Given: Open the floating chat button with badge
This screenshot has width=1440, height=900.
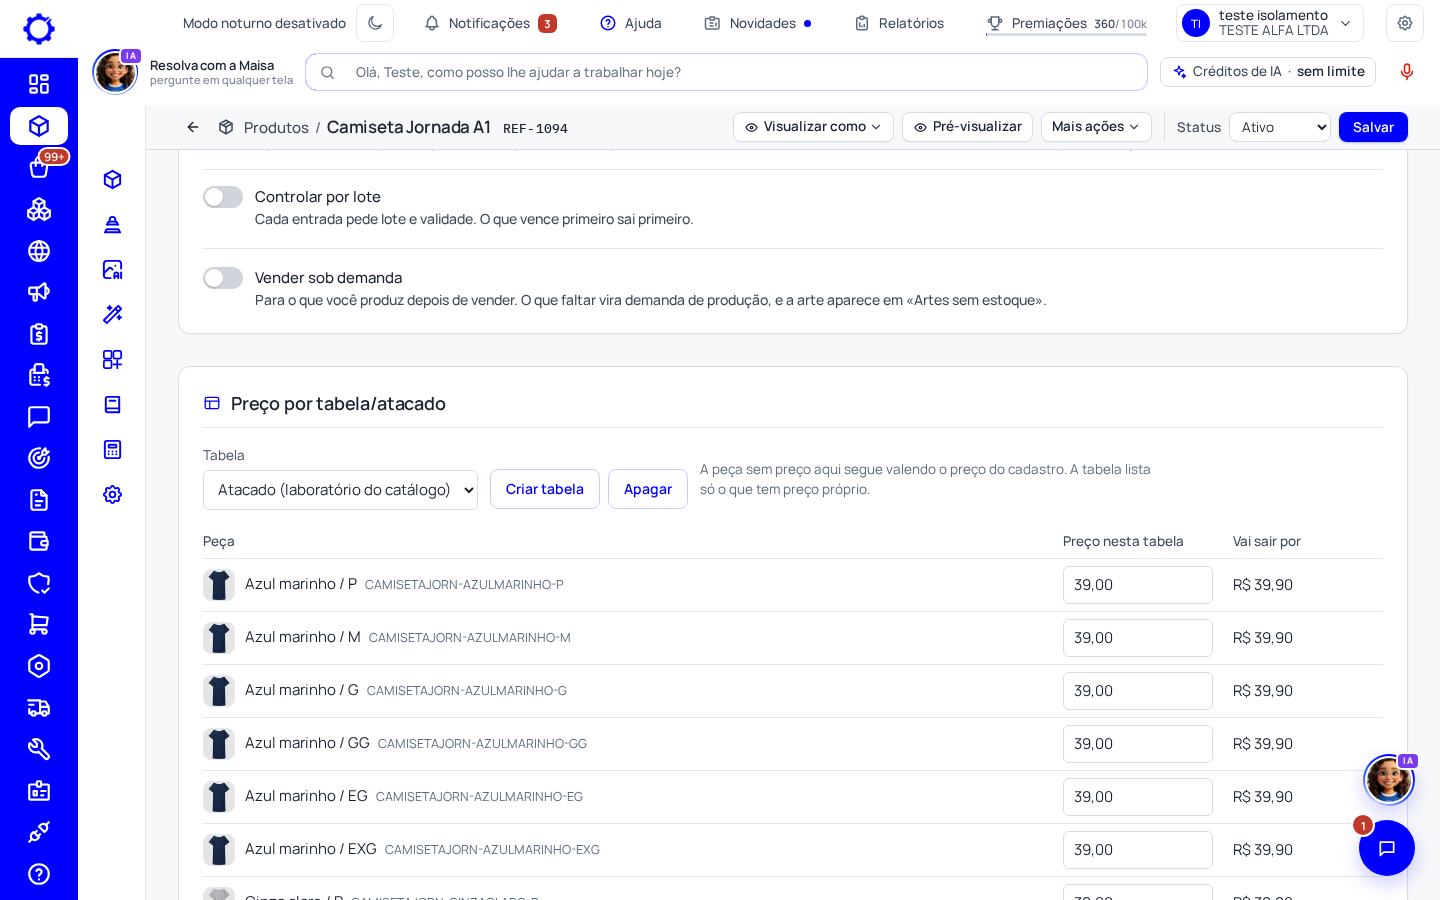Looking at the screenshot, I should (1387, 848).
